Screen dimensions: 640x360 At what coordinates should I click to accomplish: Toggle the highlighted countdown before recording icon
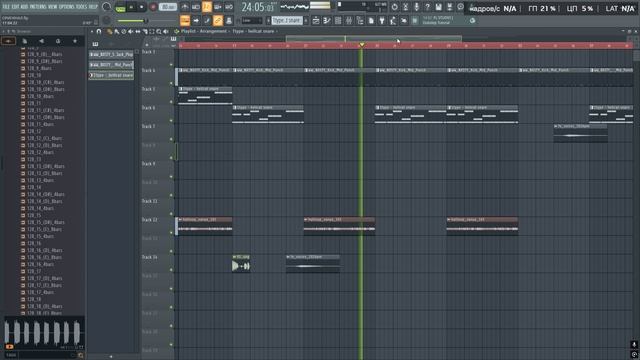(x=207, y=7)
